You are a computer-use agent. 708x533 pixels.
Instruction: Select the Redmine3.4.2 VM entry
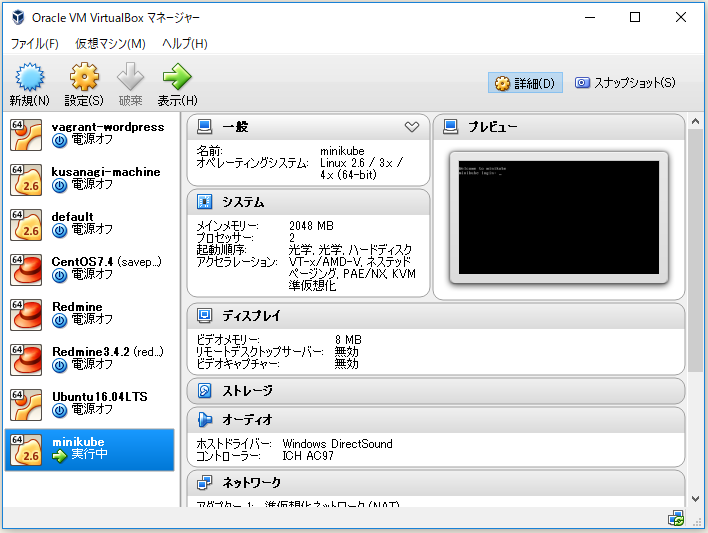89,360
